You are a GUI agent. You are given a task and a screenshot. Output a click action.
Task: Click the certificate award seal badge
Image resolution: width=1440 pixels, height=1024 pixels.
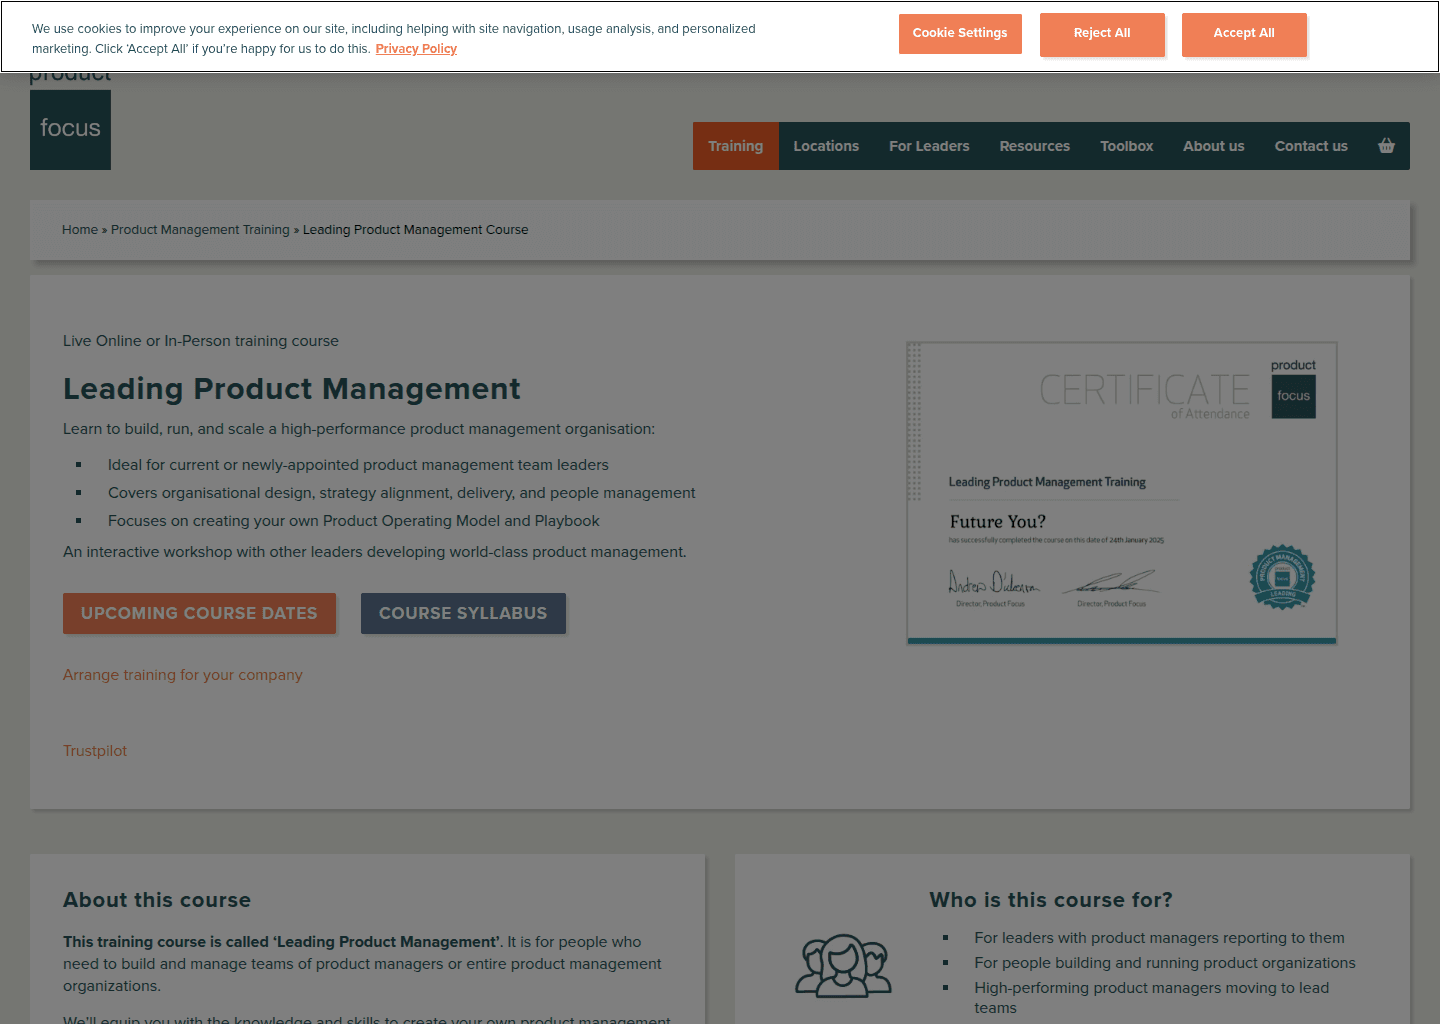click(1282, 578)
